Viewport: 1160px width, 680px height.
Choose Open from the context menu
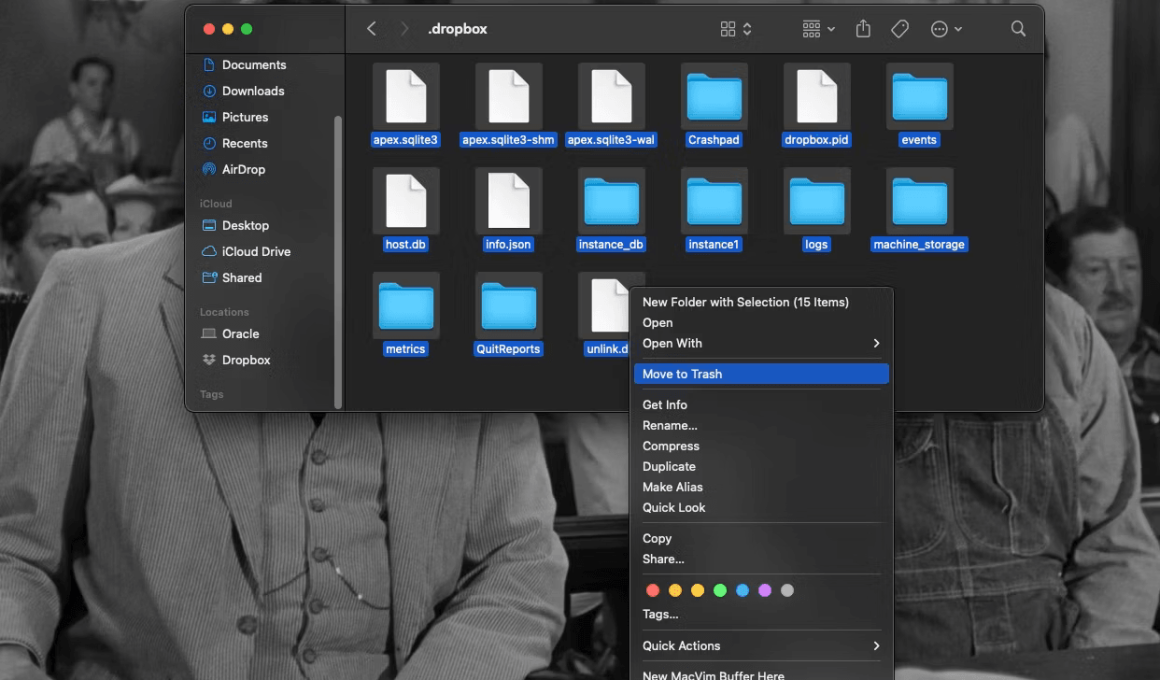point(761,323)
